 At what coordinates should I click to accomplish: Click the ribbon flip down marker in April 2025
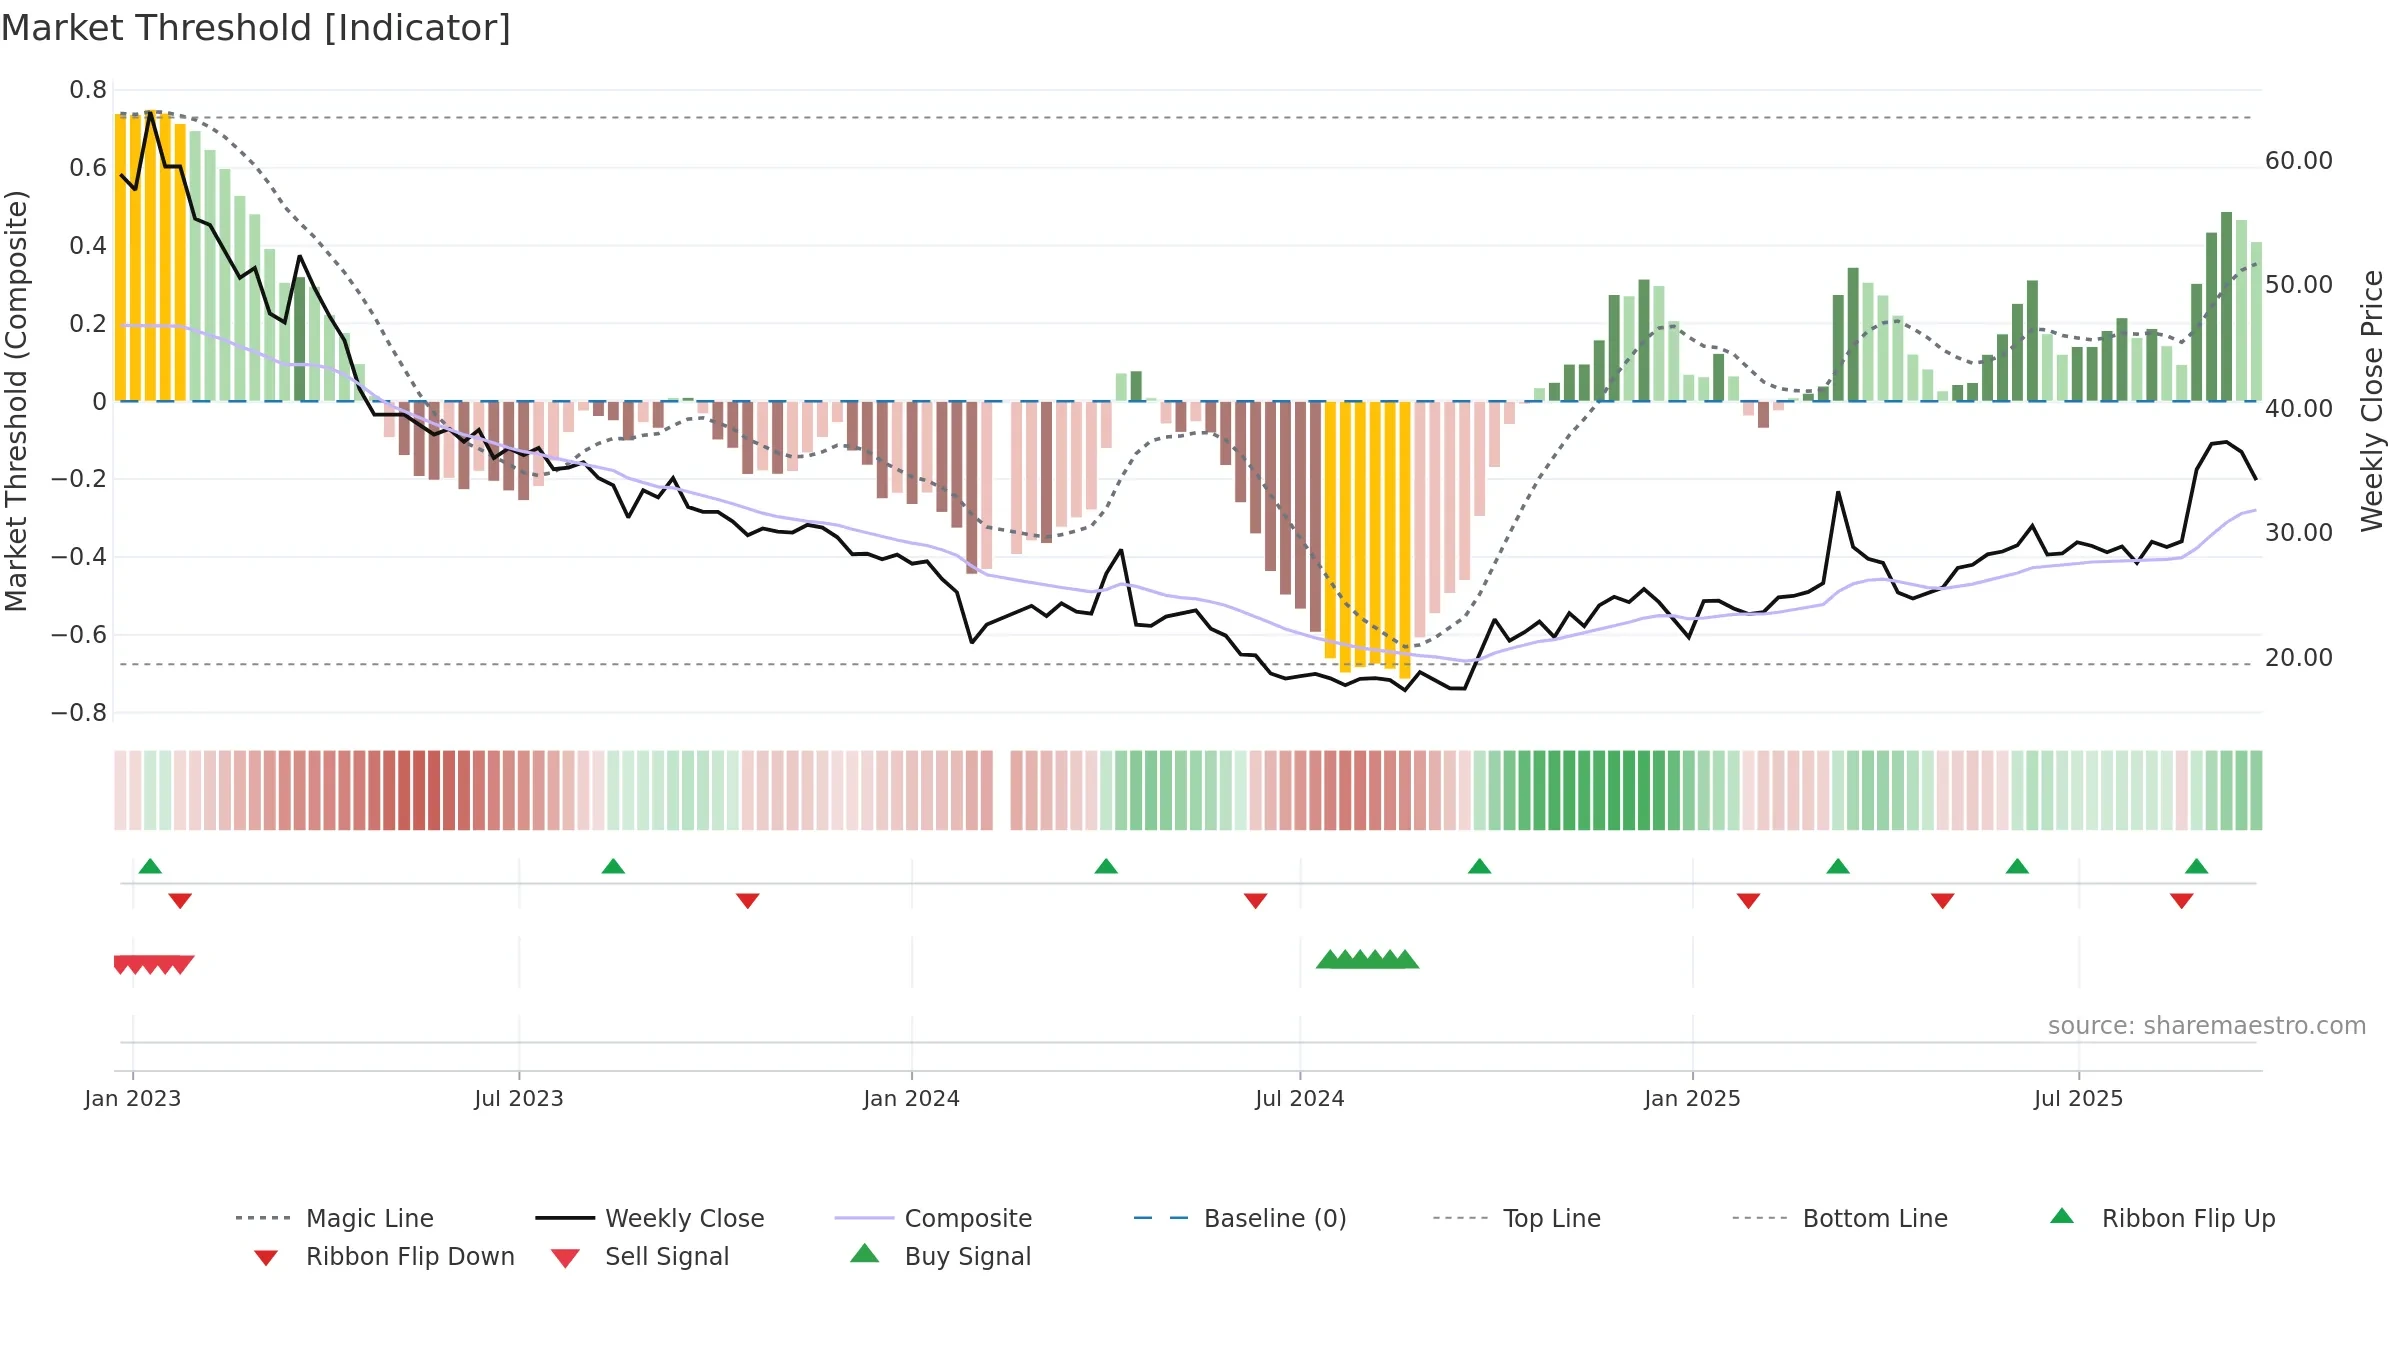1942,900
